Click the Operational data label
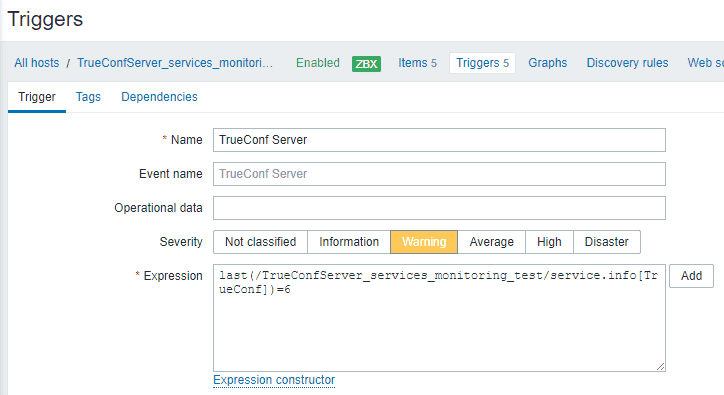Image resolution: width=724 pixels, height=395 pixels. point(158,208)
